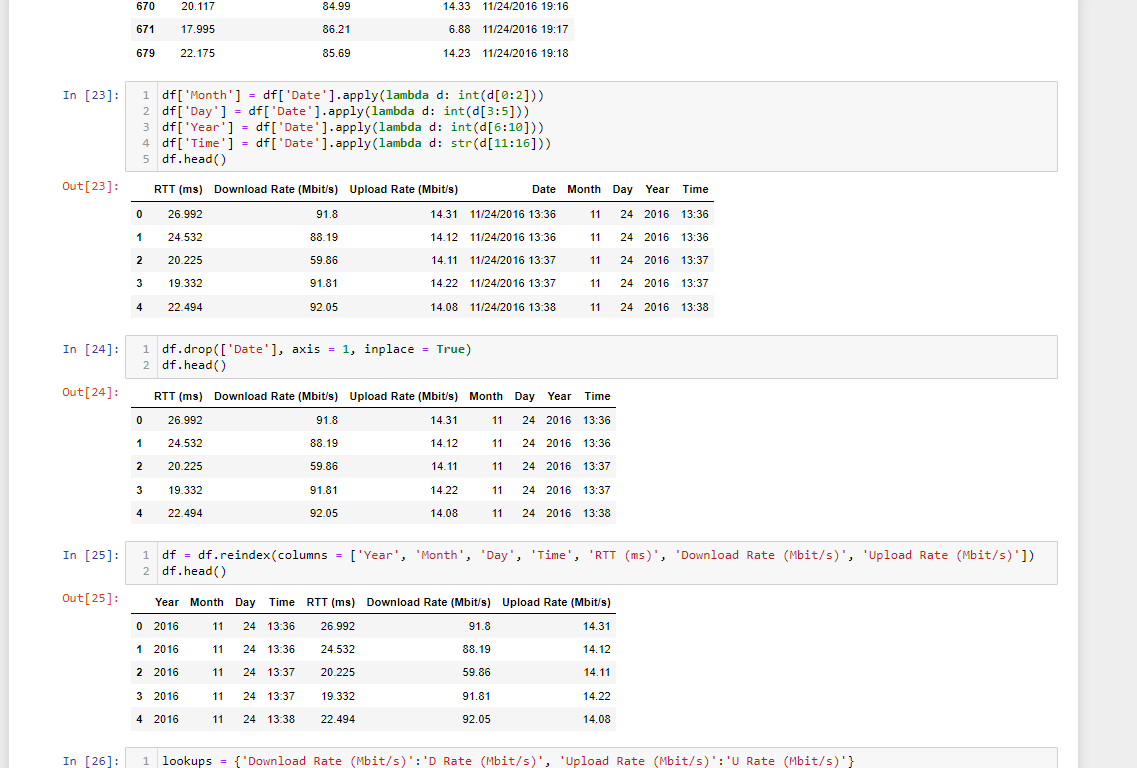Click the Month column header in Out[23] table
Image resolution: width=1137 pixels, height=768 pixels.
(584, 189)
